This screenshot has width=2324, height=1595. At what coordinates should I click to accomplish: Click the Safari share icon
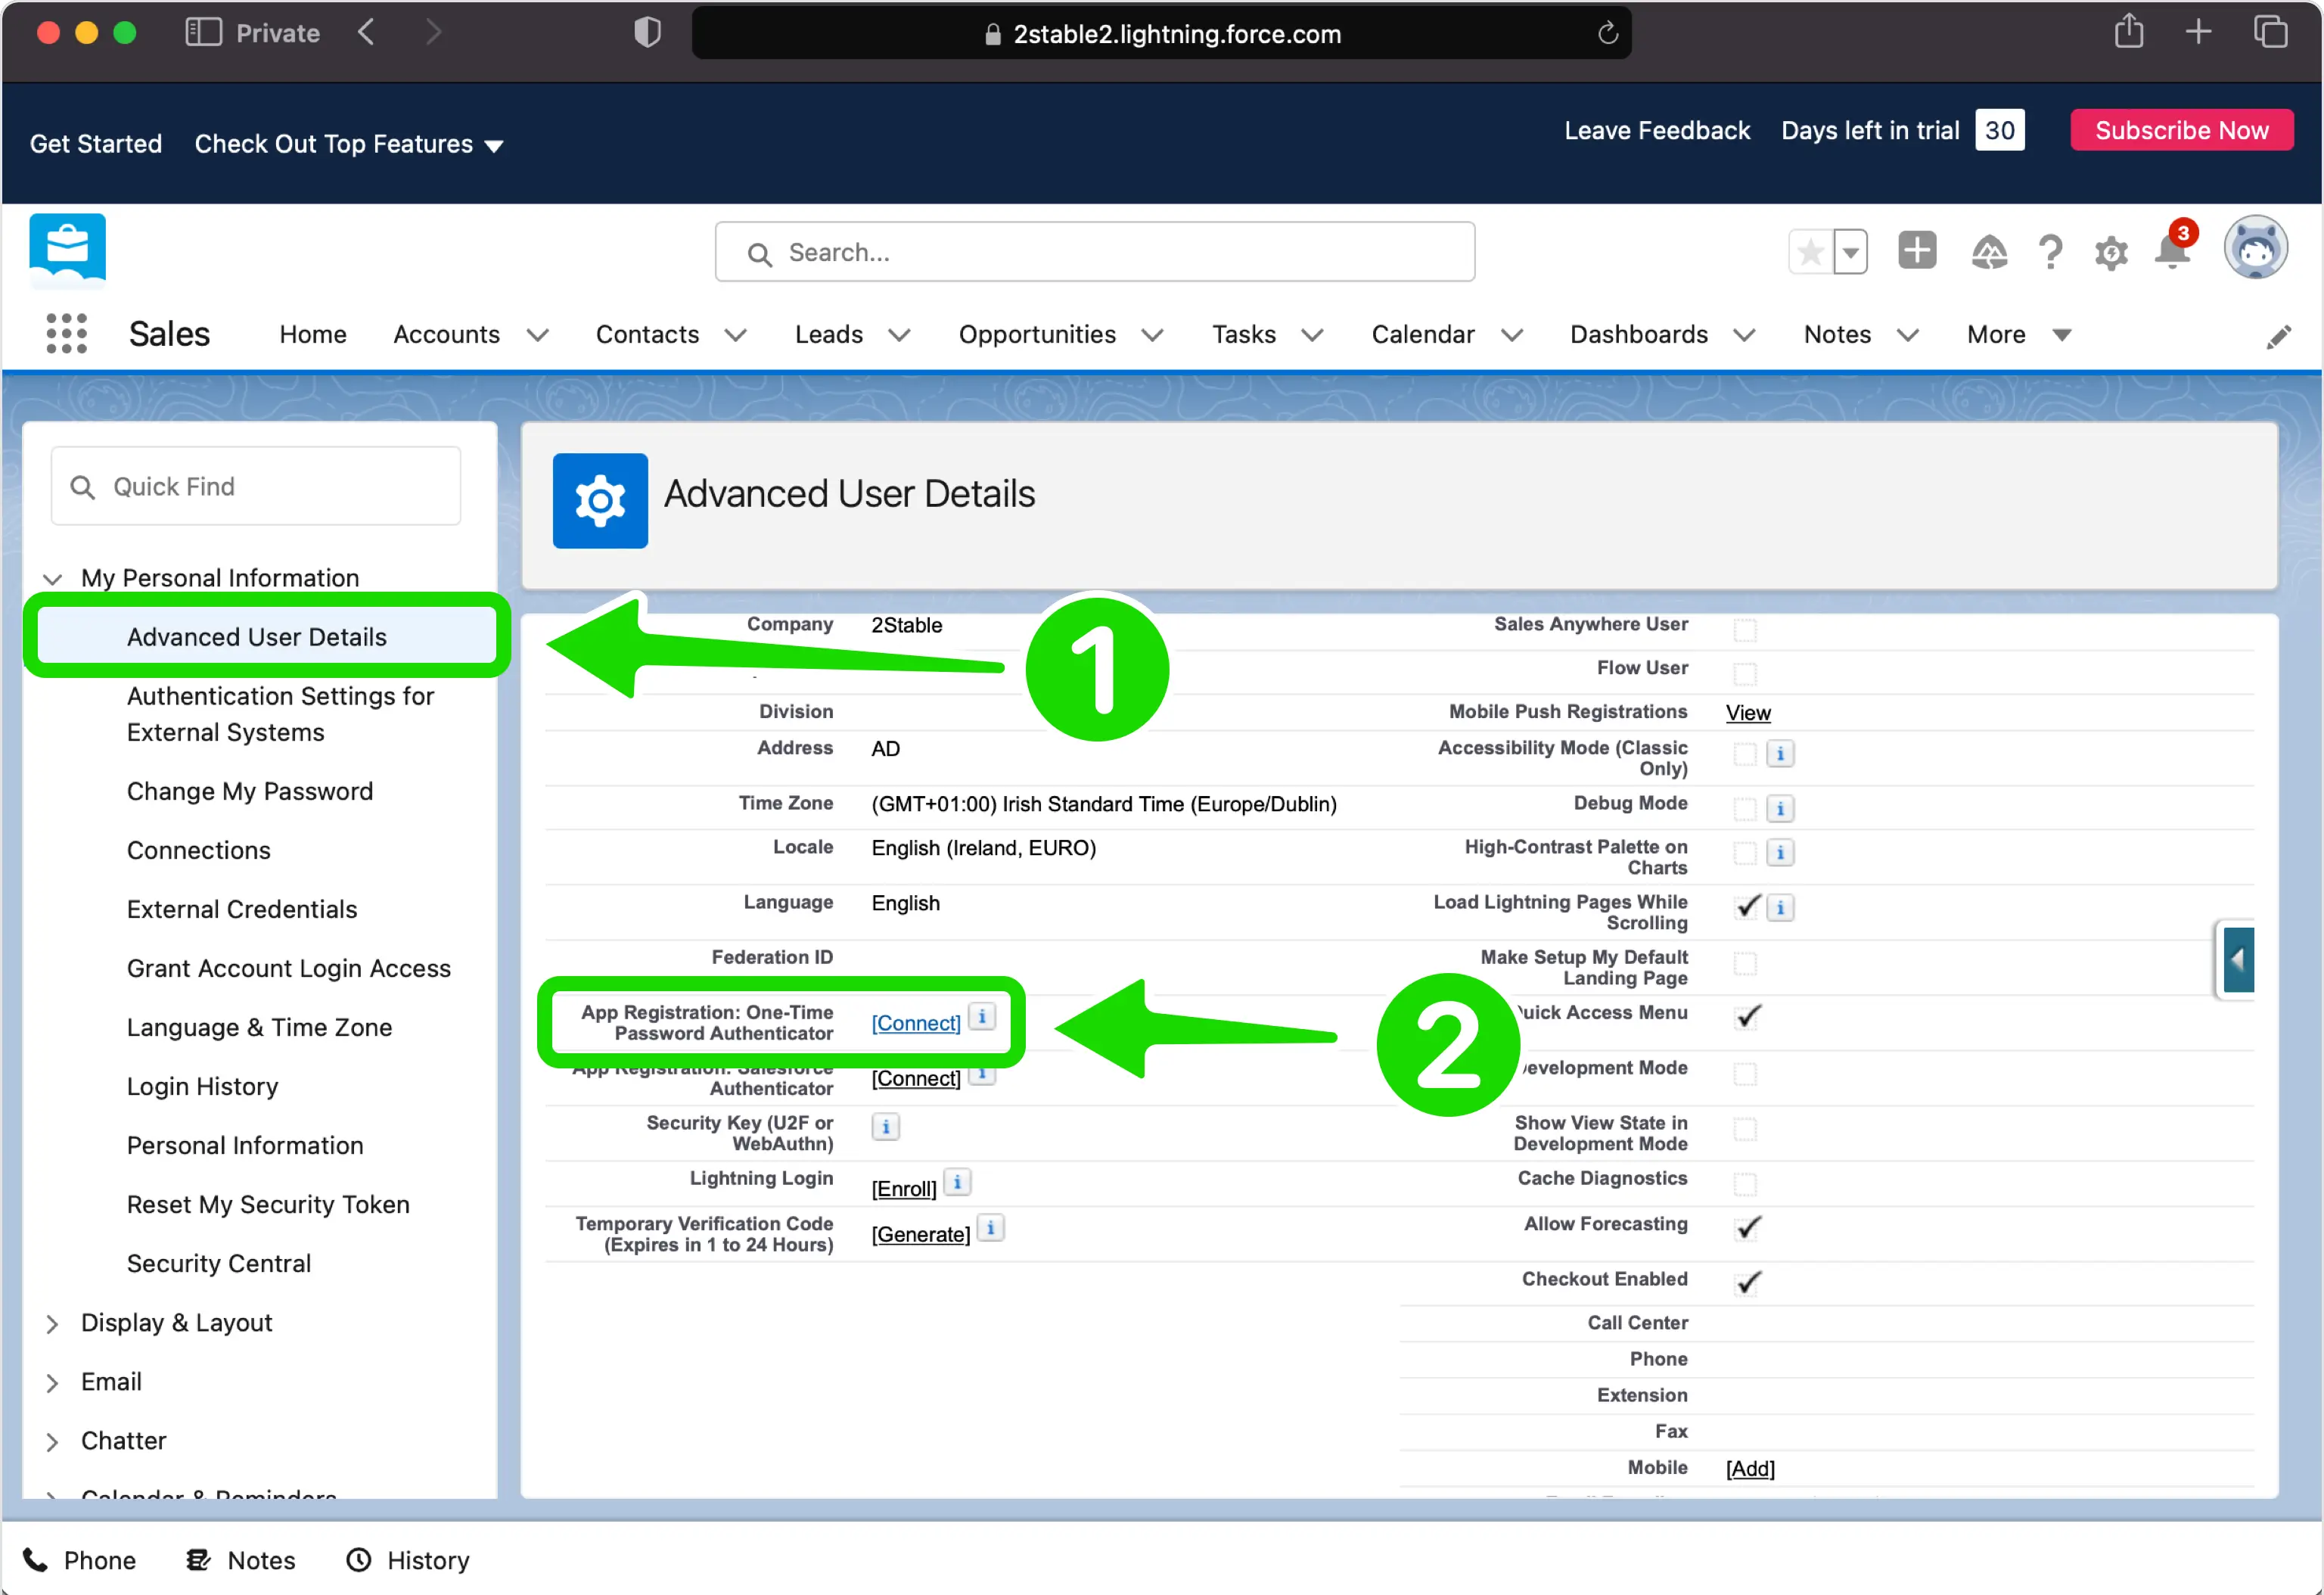pyautogui.click(x=2129, y=31)
